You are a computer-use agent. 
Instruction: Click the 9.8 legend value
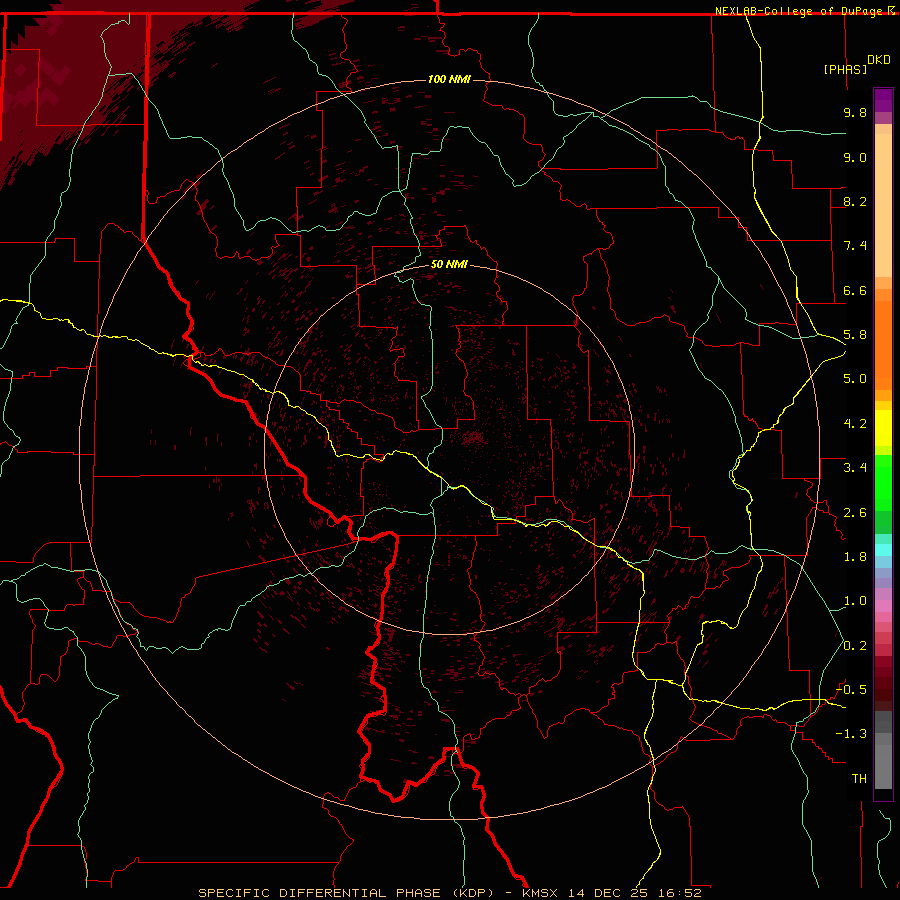pos(855,112)
